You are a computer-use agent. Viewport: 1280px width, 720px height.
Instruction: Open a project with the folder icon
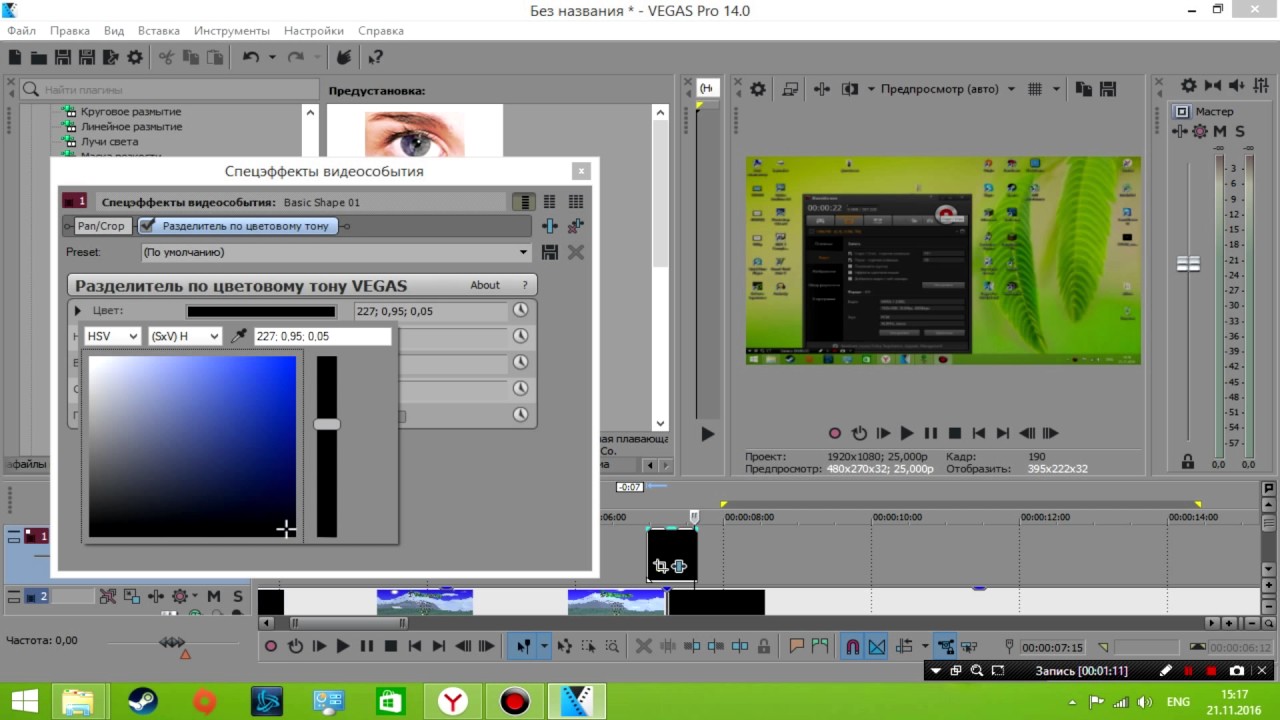click(x=38, y=58)
